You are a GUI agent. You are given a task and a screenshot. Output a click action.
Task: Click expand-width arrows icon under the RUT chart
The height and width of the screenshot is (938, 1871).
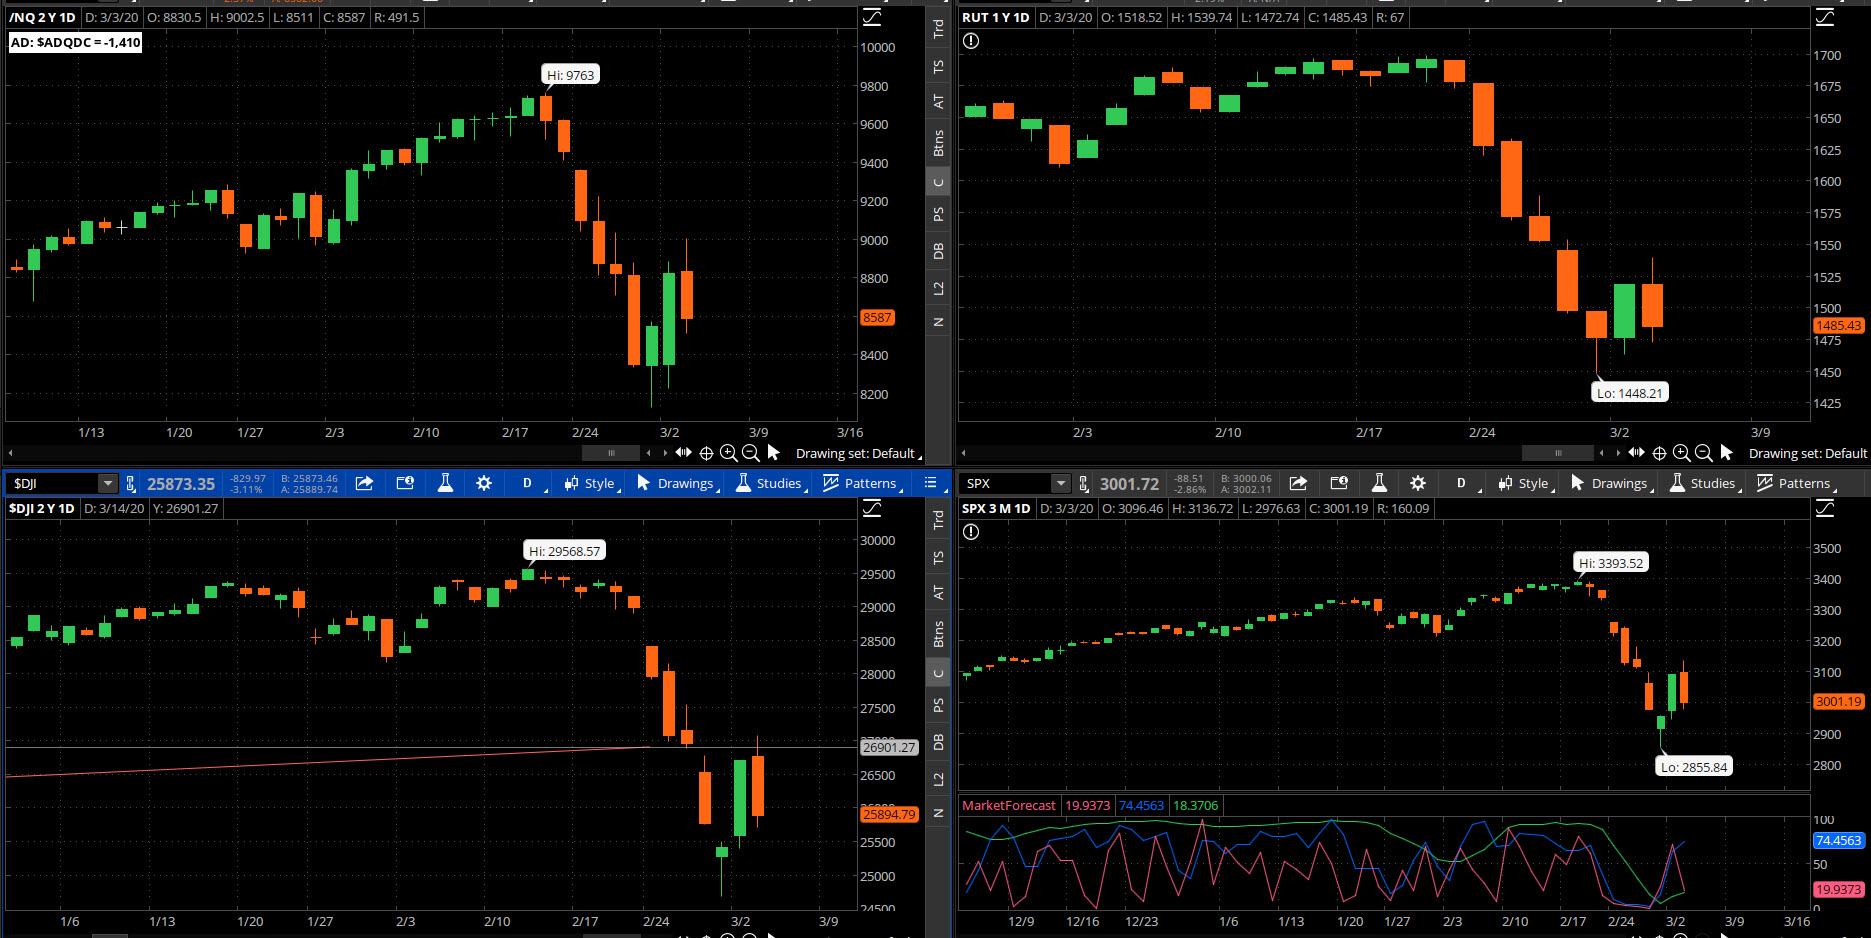pyautogui.click(x=1636, y=453)
